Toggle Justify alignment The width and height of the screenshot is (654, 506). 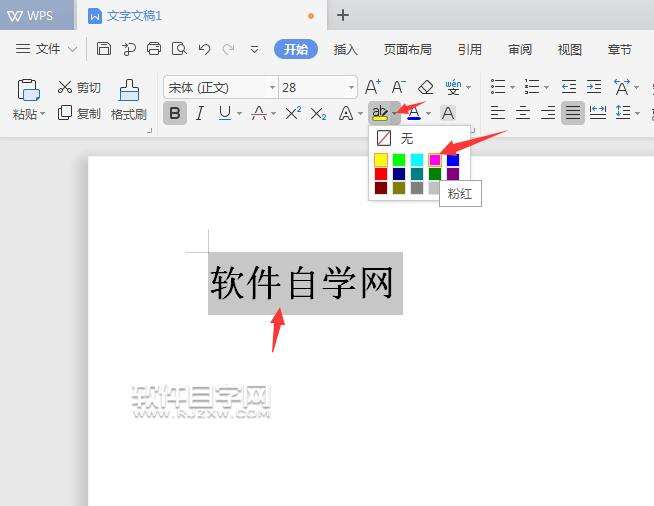pos(573,113)
